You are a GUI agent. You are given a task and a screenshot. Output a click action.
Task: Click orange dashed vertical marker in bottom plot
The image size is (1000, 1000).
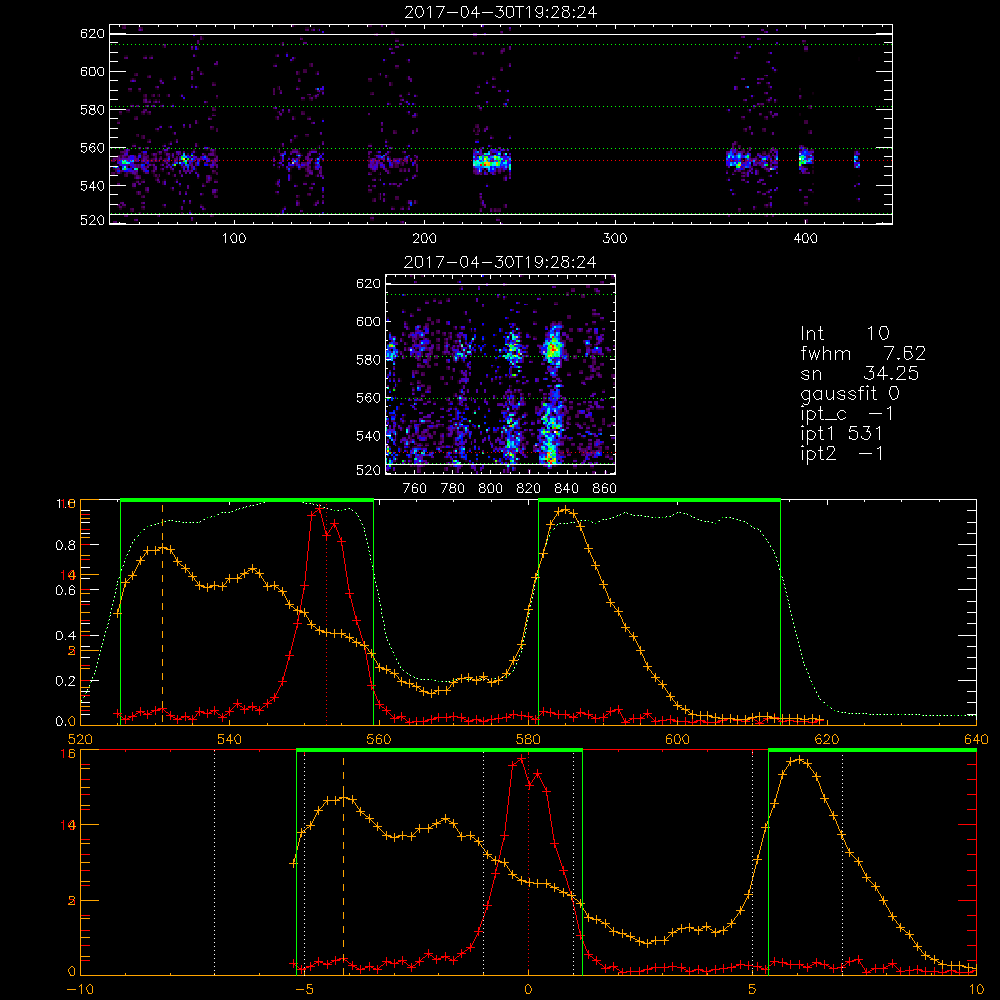click(344, 865)
